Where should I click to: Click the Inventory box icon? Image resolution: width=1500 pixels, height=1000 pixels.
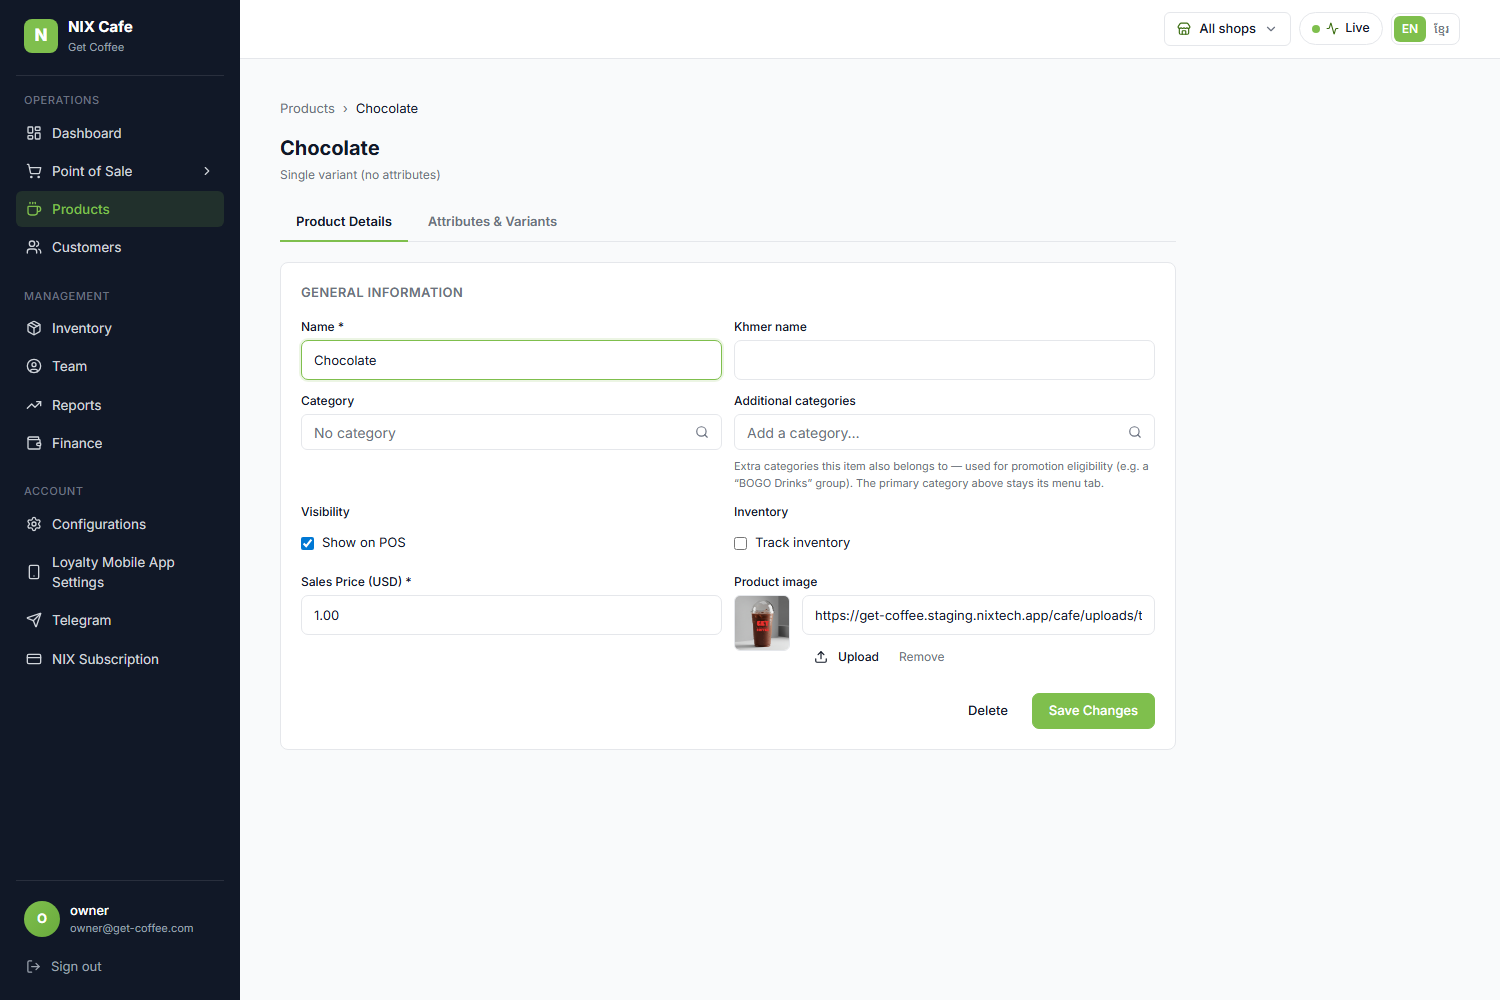(34, 328)
